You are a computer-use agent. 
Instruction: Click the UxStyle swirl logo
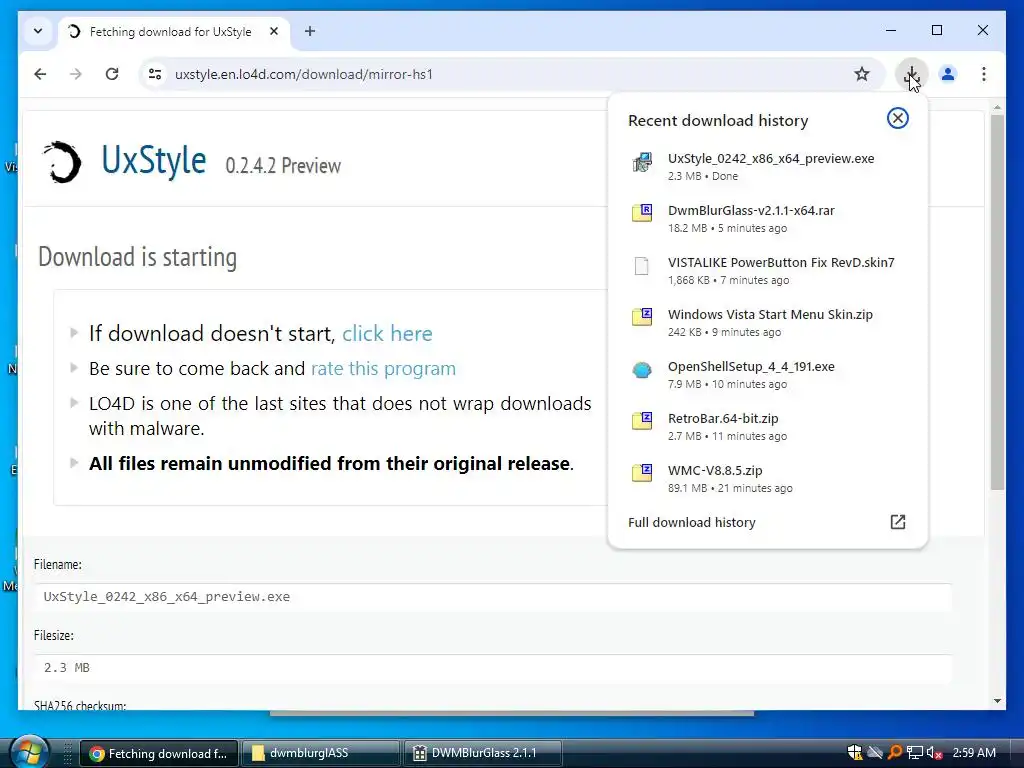63,162
